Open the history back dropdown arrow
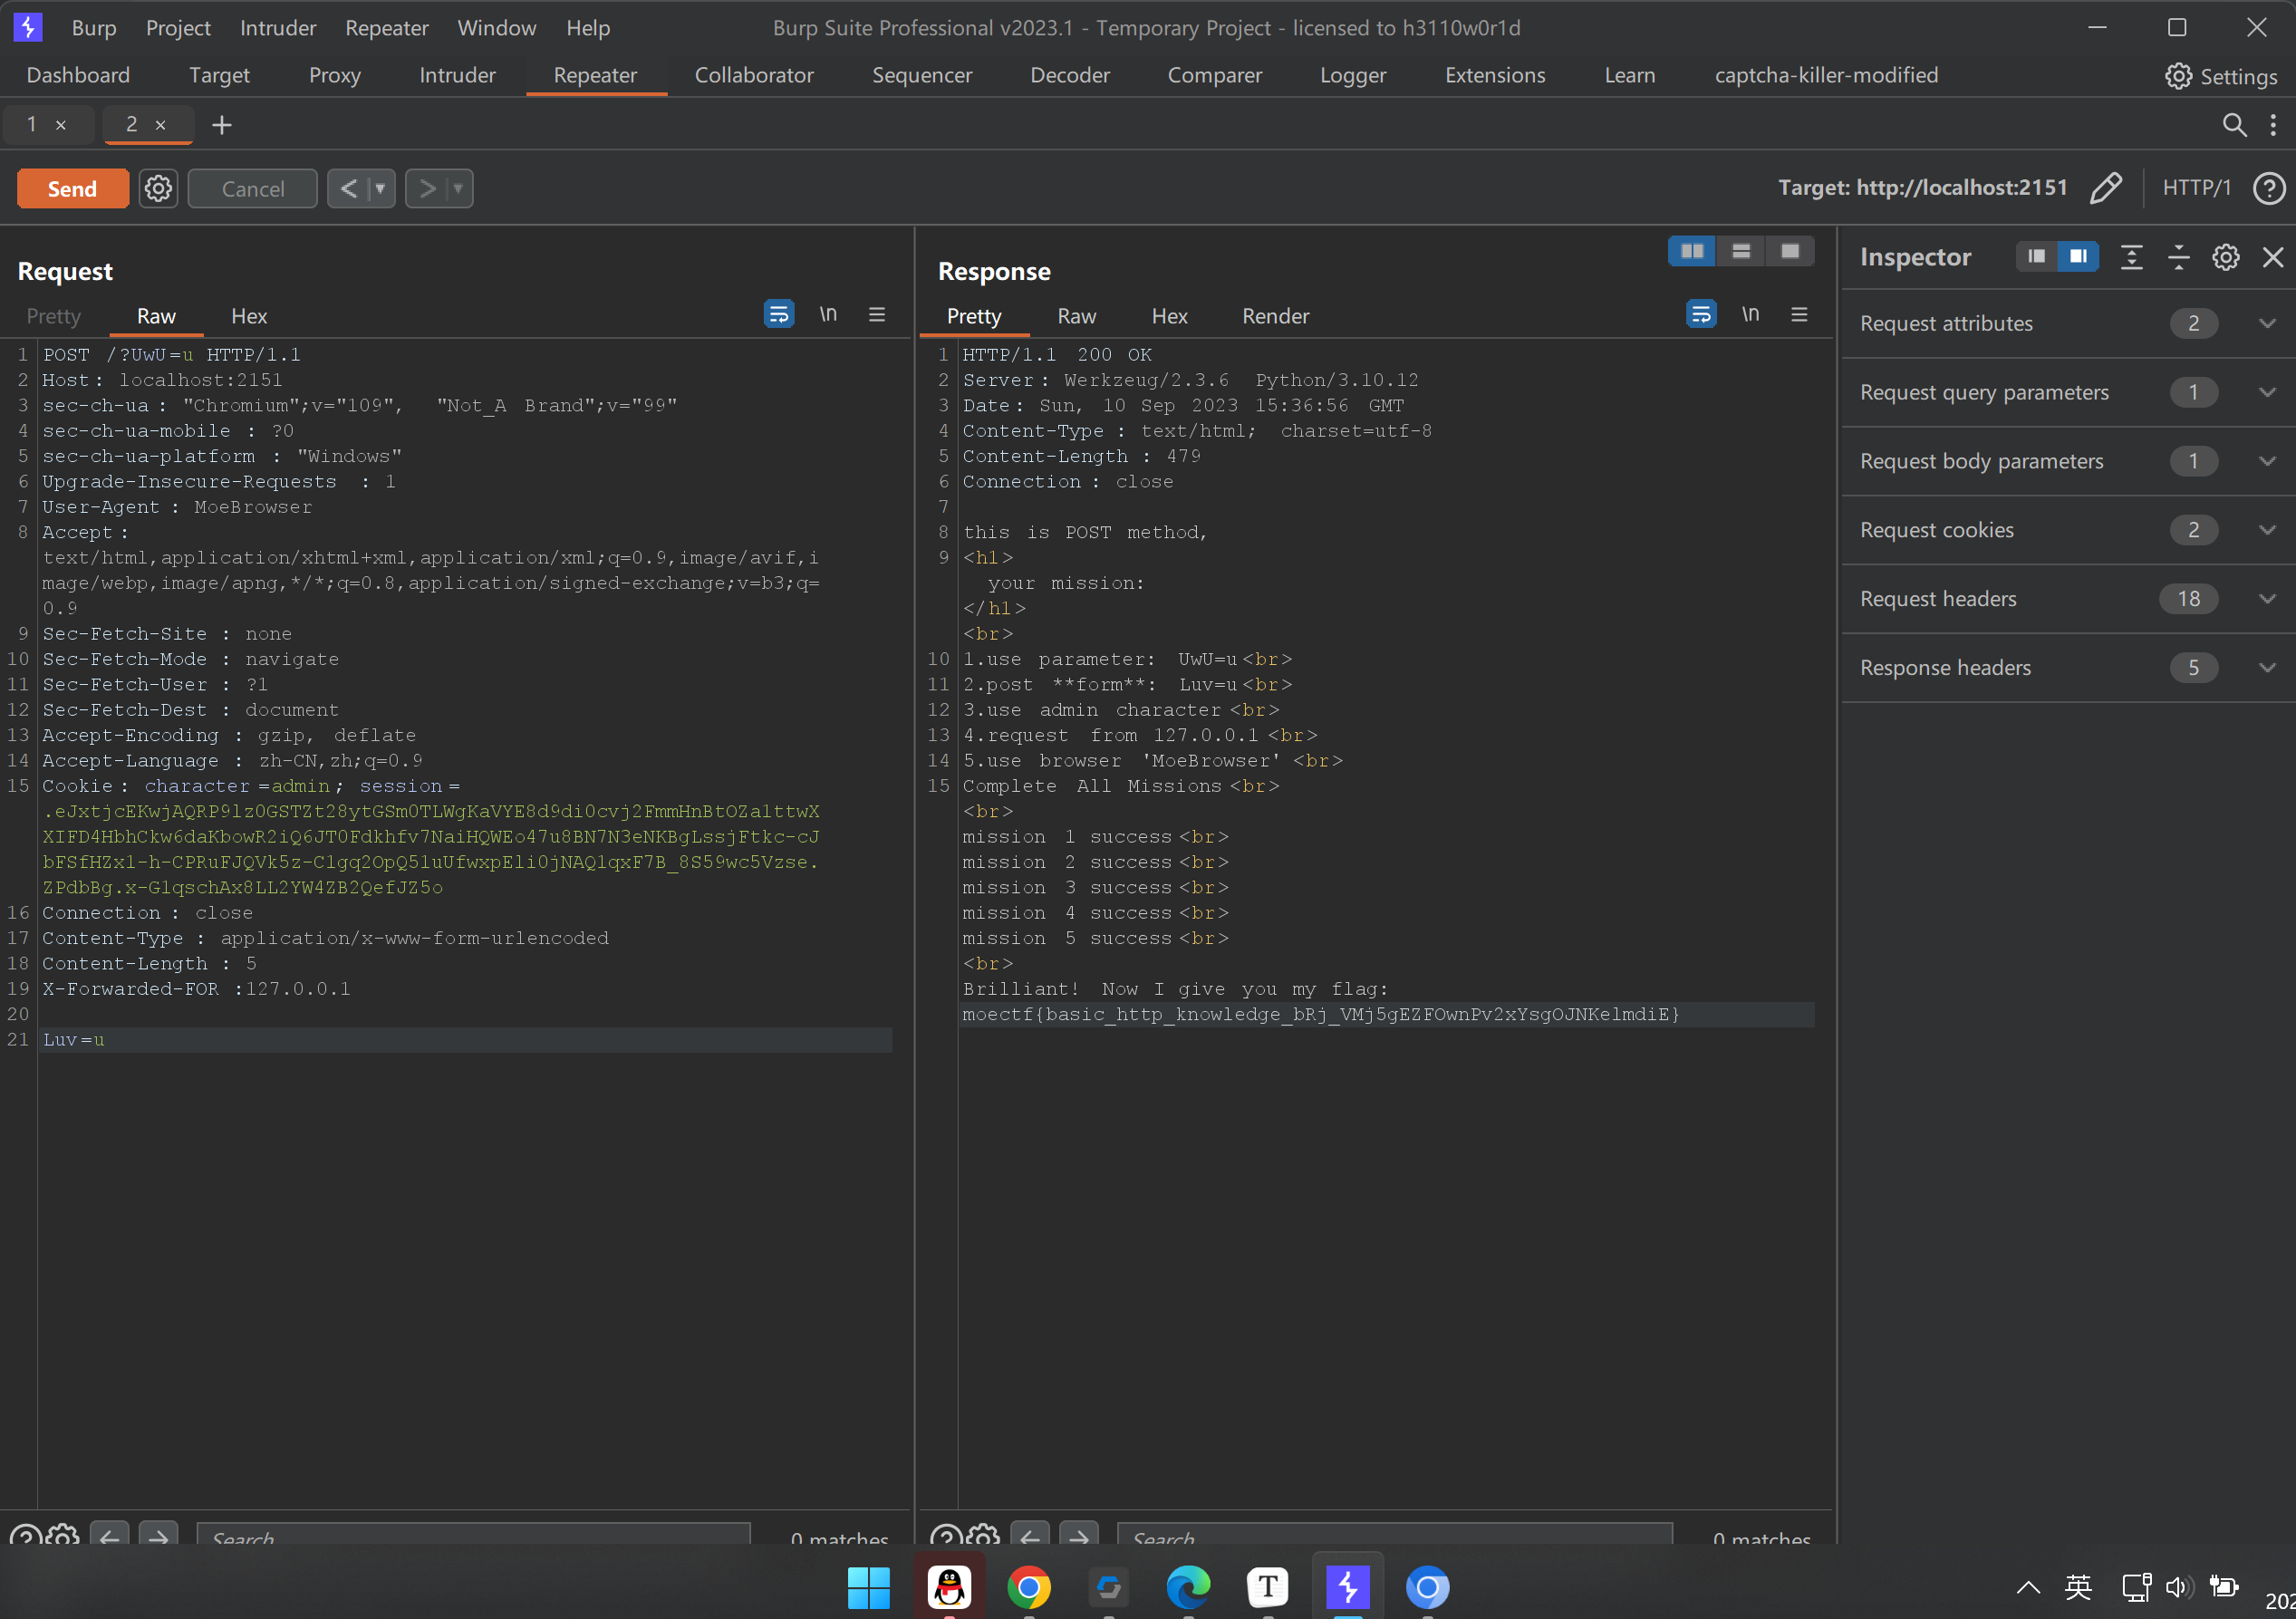 coord(380,188)
